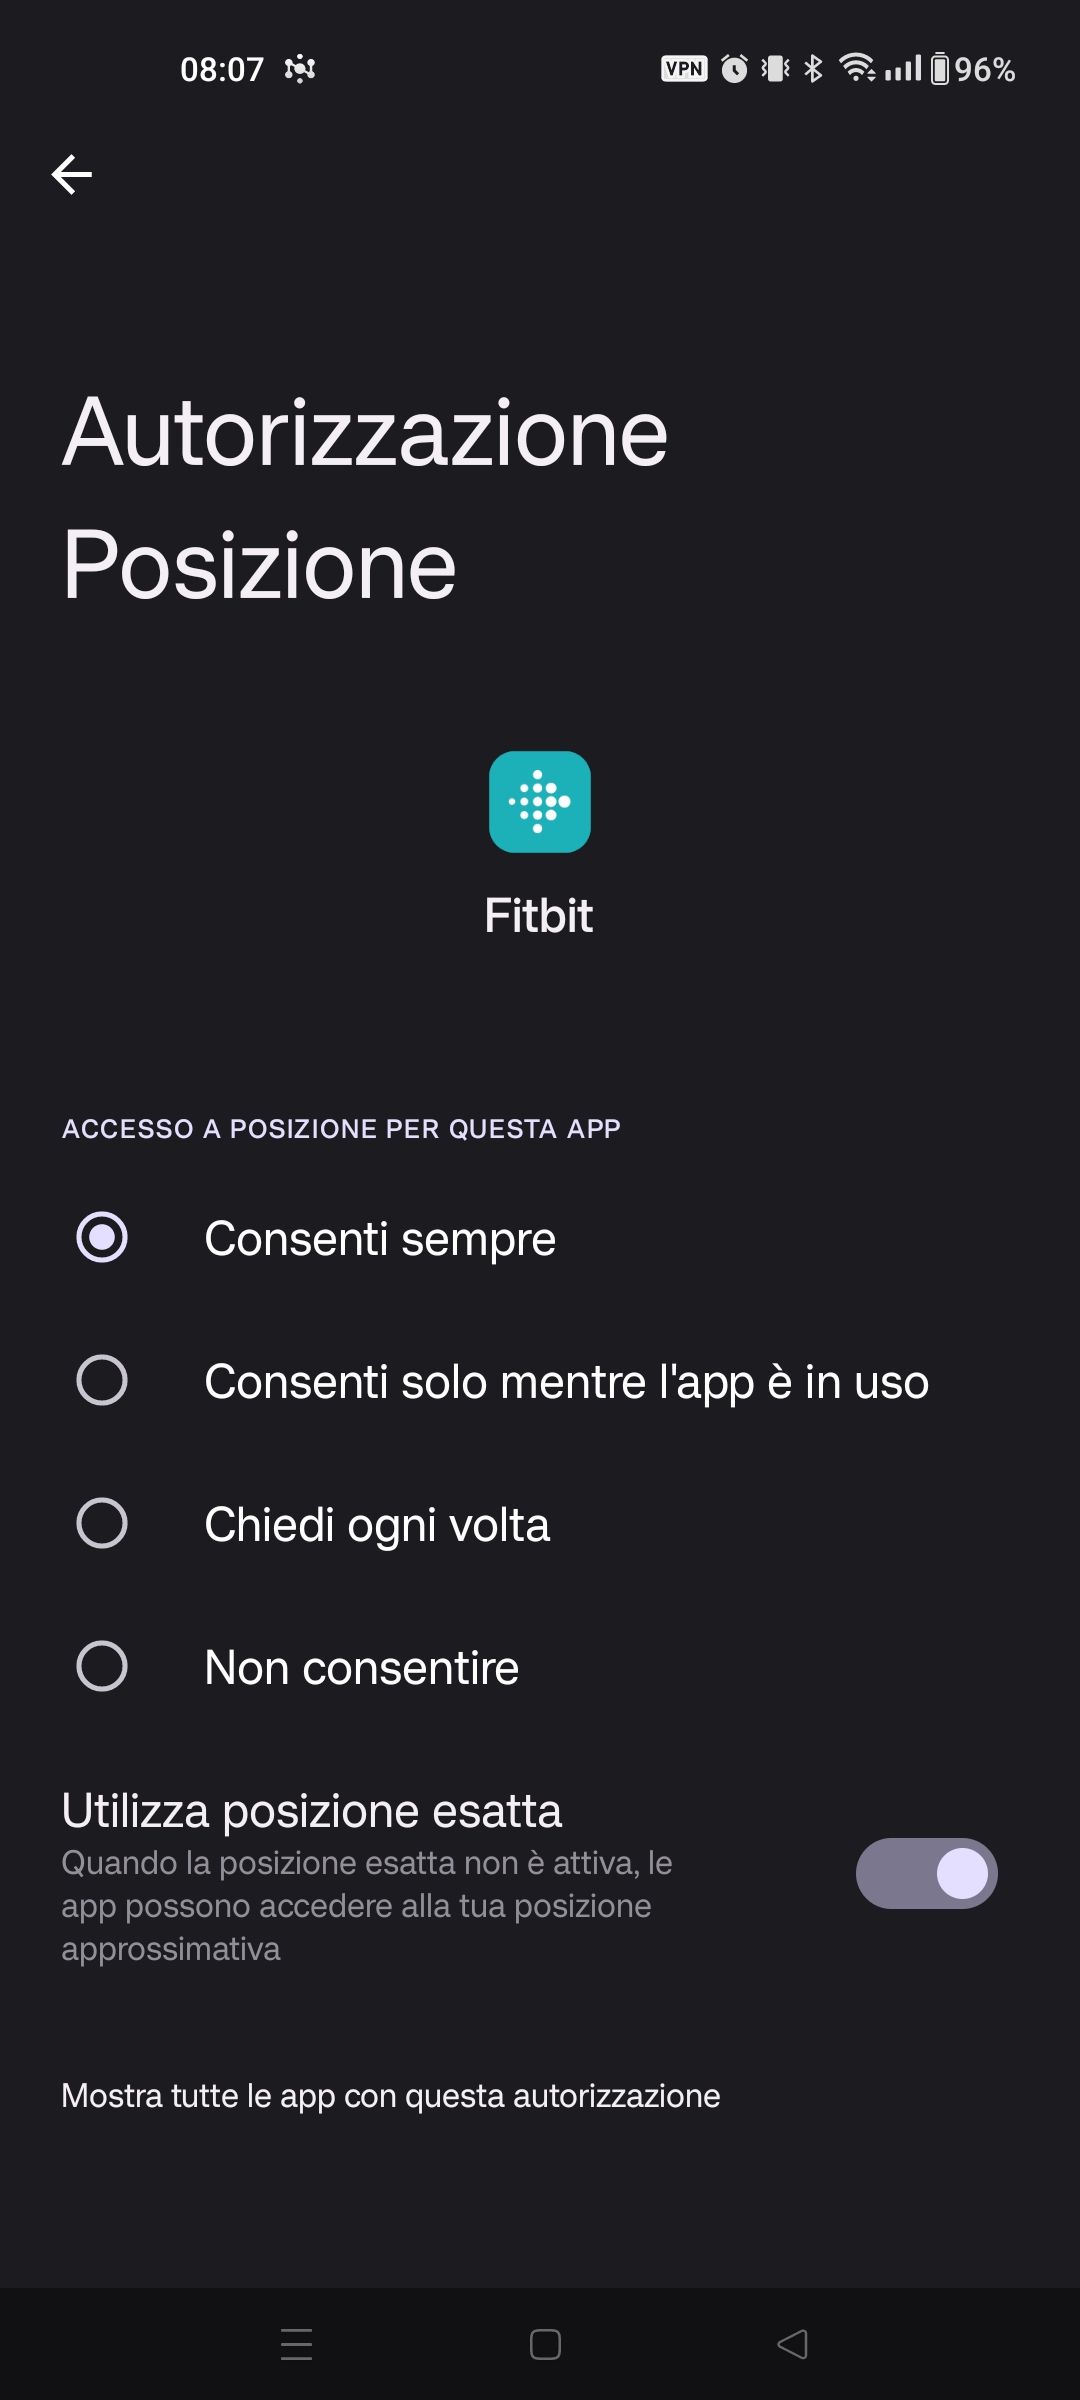The width and height of the screenshot is (1080, 2400).
Task: Tap the Bluetooth status icon
Action: click(x=814, y=69)
